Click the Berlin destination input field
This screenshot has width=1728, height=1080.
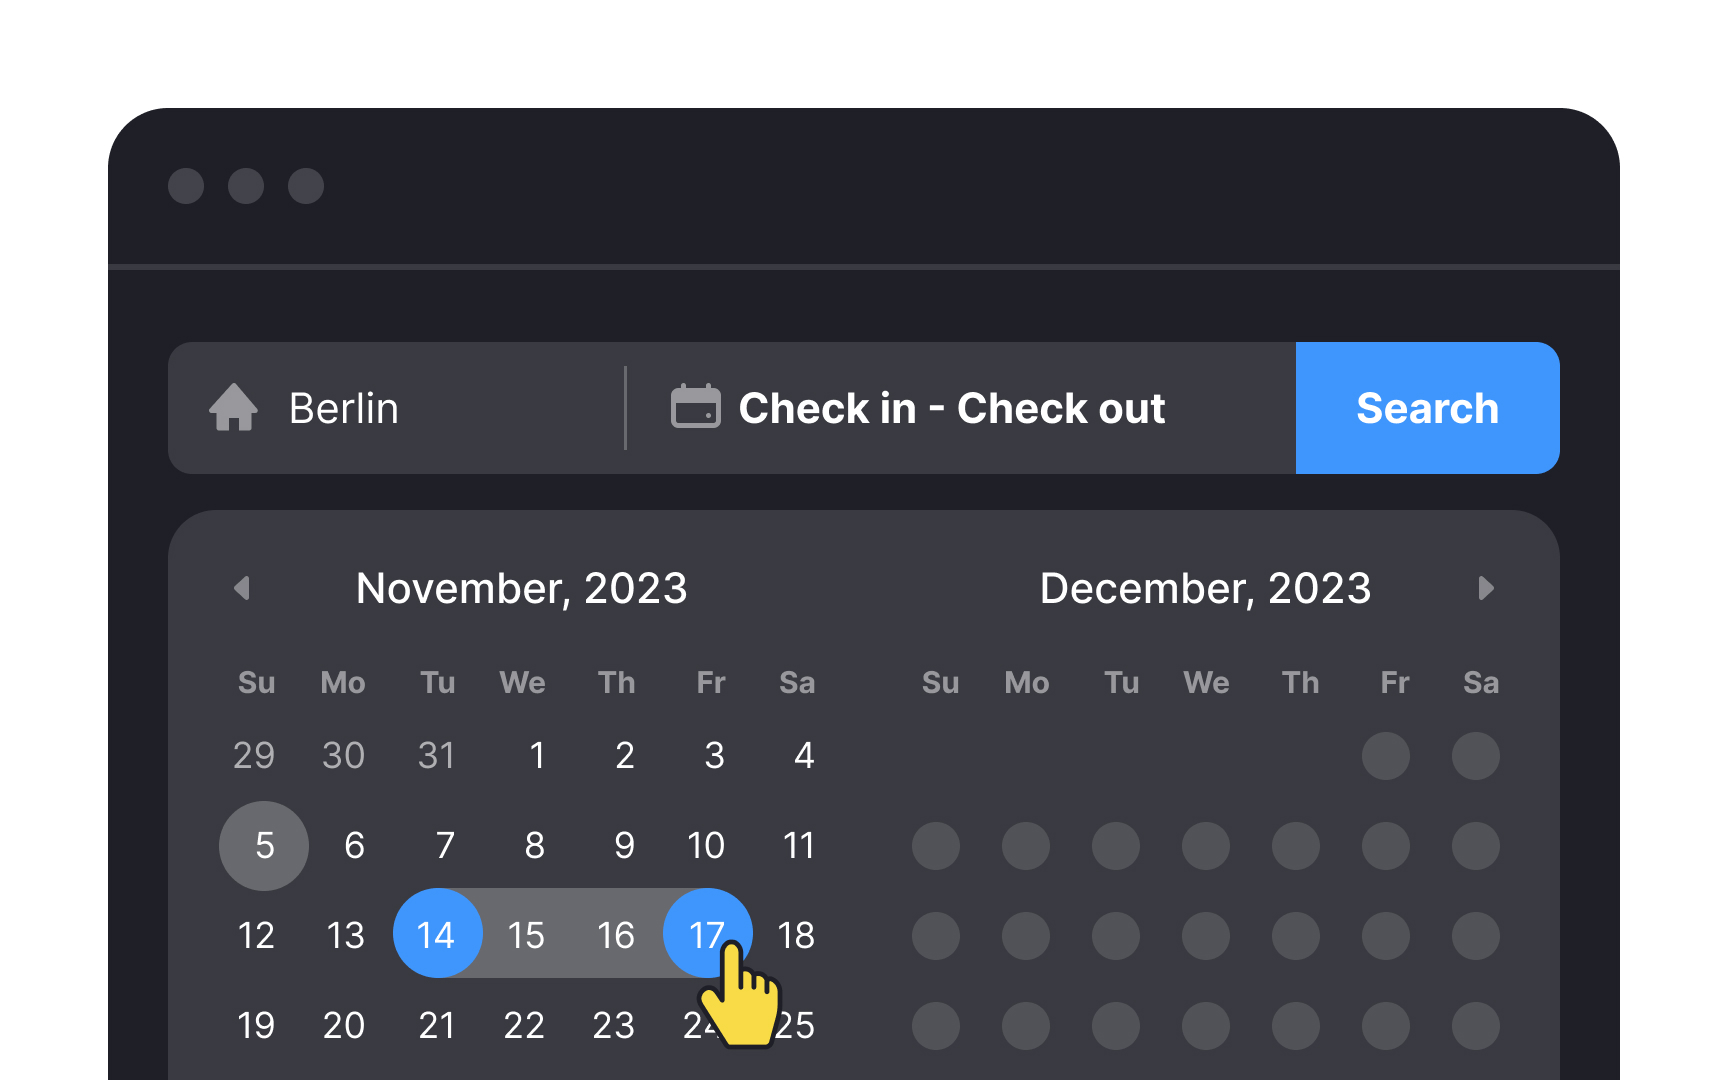click(x=343, y=407)
